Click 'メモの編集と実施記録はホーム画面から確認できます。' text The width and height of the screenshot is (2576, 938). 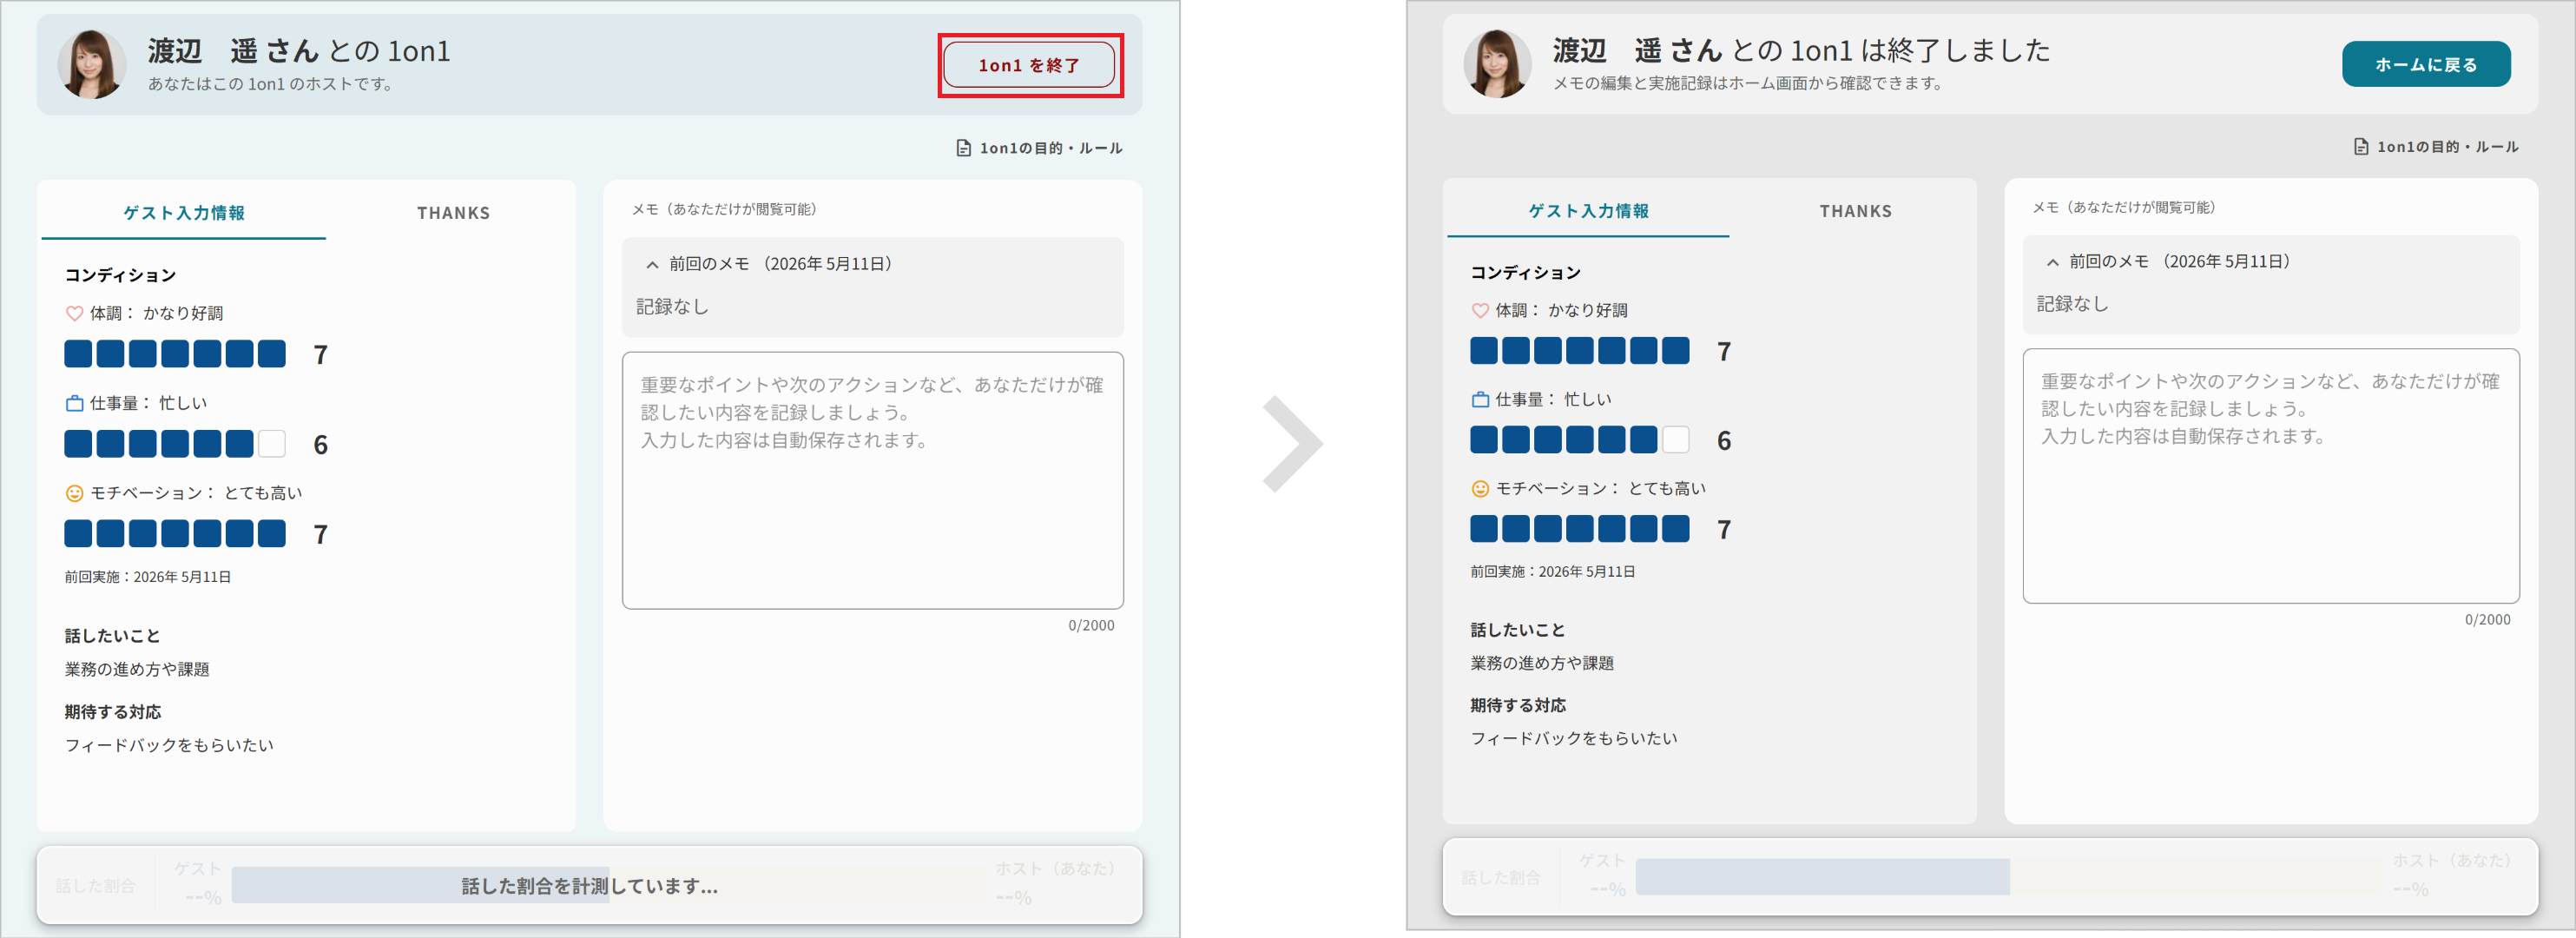1749,83
